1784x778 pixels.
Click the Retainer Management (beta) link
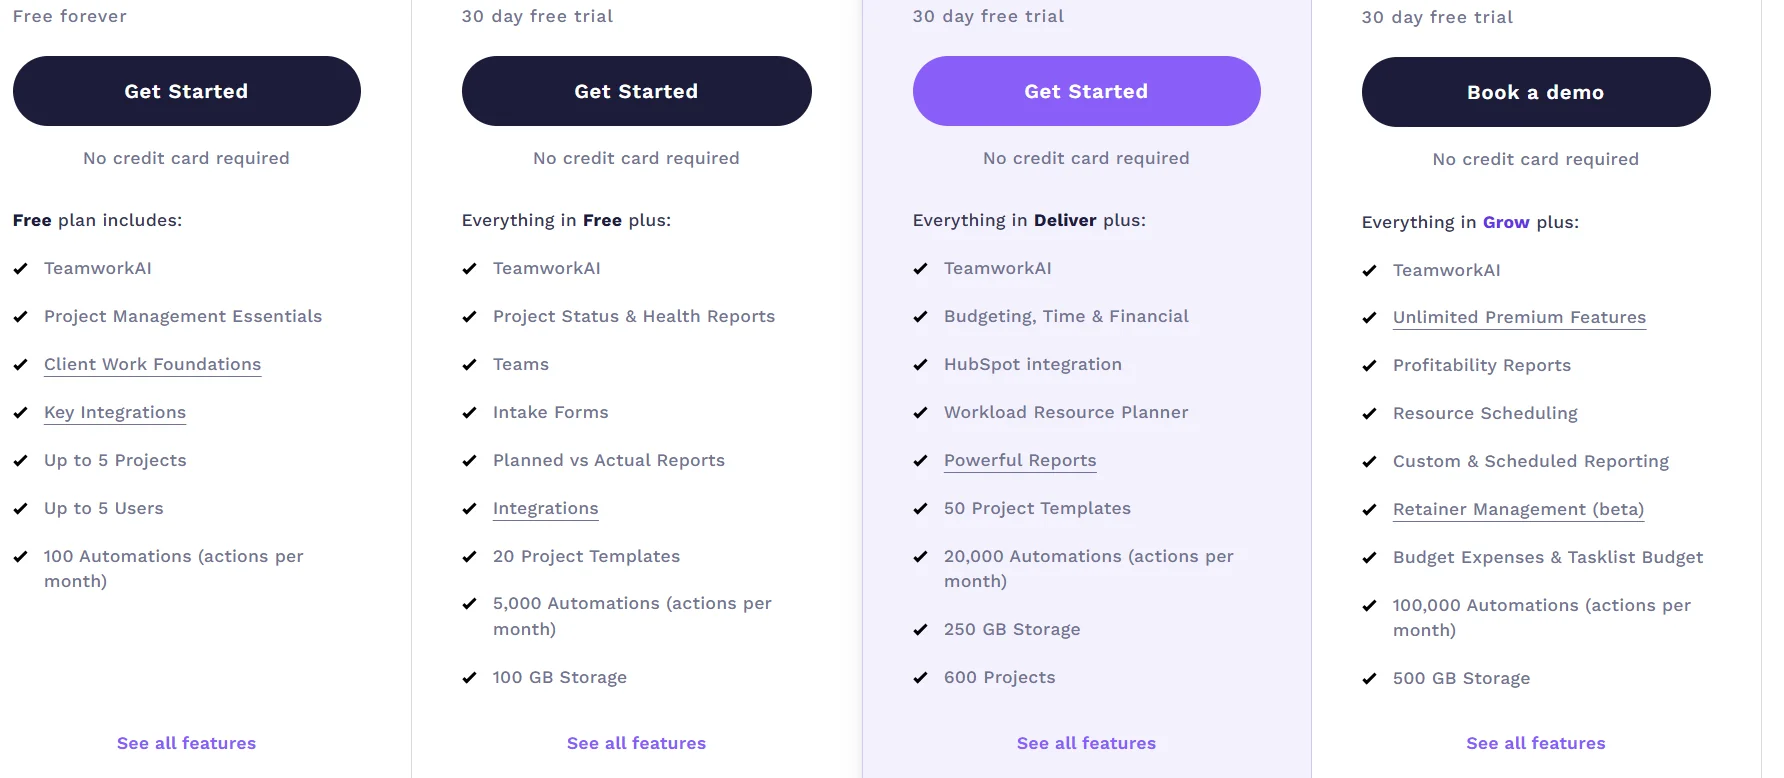[1518, 509]
